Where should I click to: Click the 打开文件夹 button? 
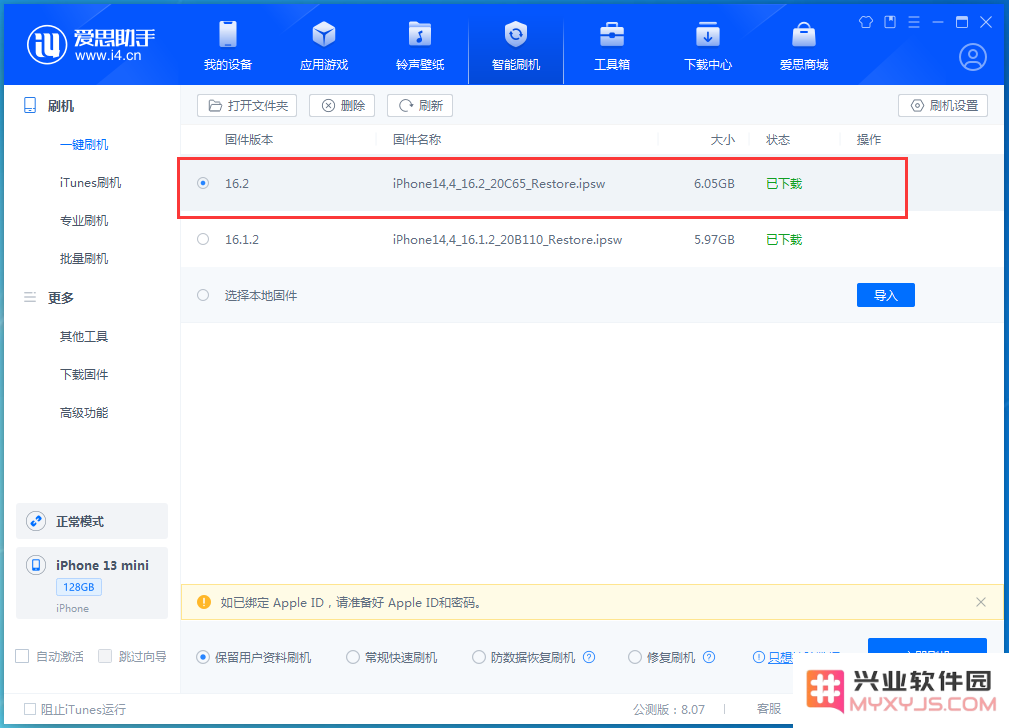click(247, 106)
